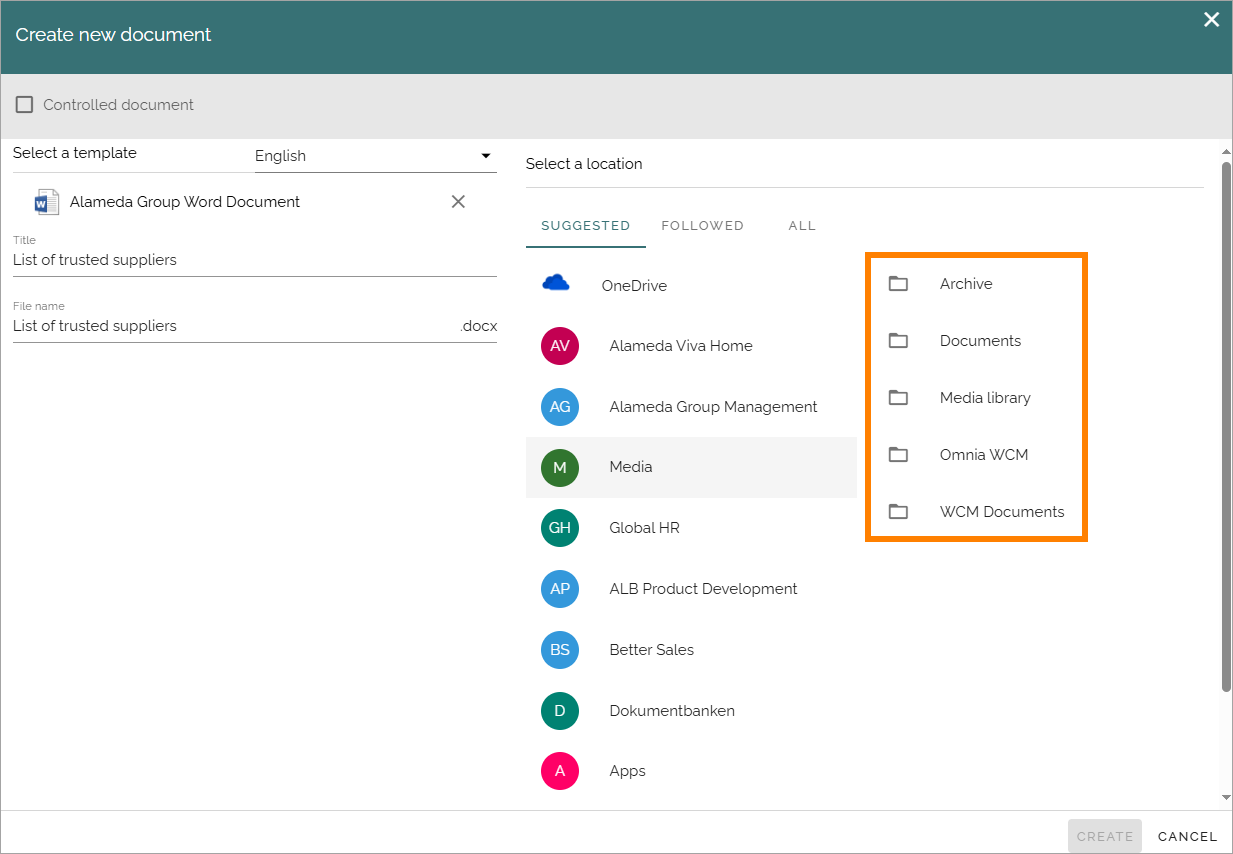This screenshot has height=854, width=1233.
Task: Remove the selected Alameda Group Word Document template
Action: click(x=458, y=202)
